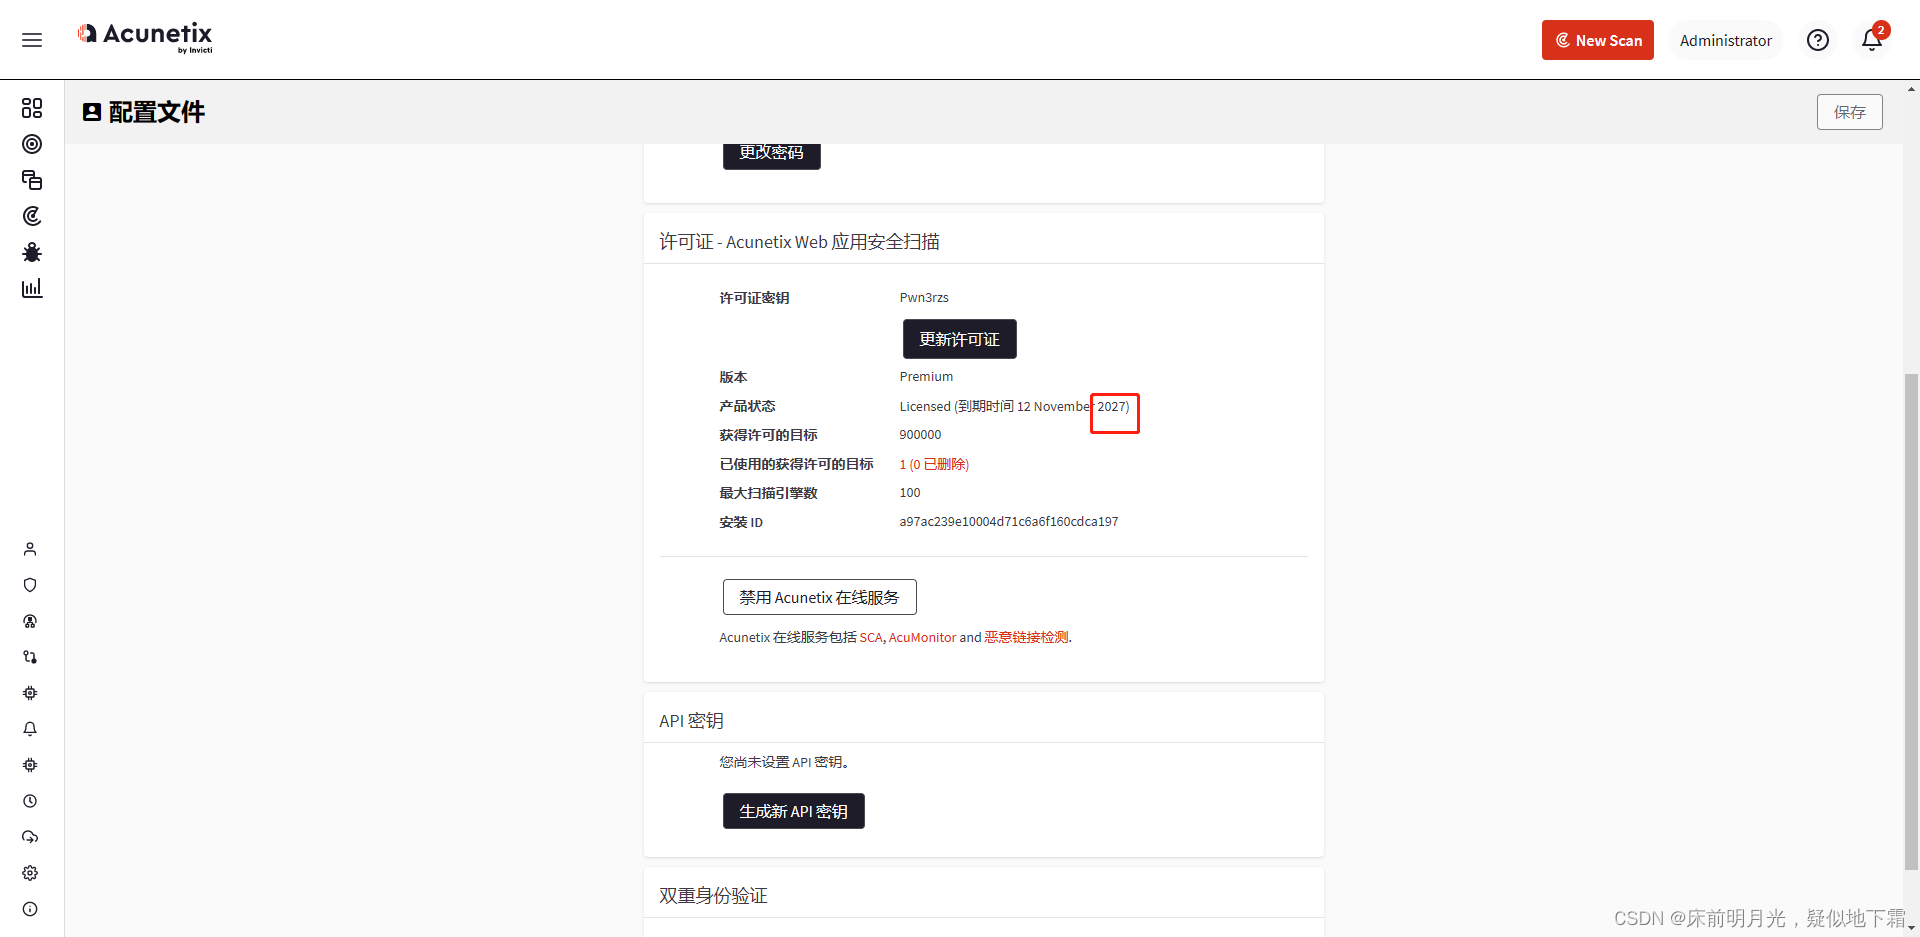1920x937 pixels.
Task: Click the 最大扫描引擎数 label
Action: [x=768, y=493]
